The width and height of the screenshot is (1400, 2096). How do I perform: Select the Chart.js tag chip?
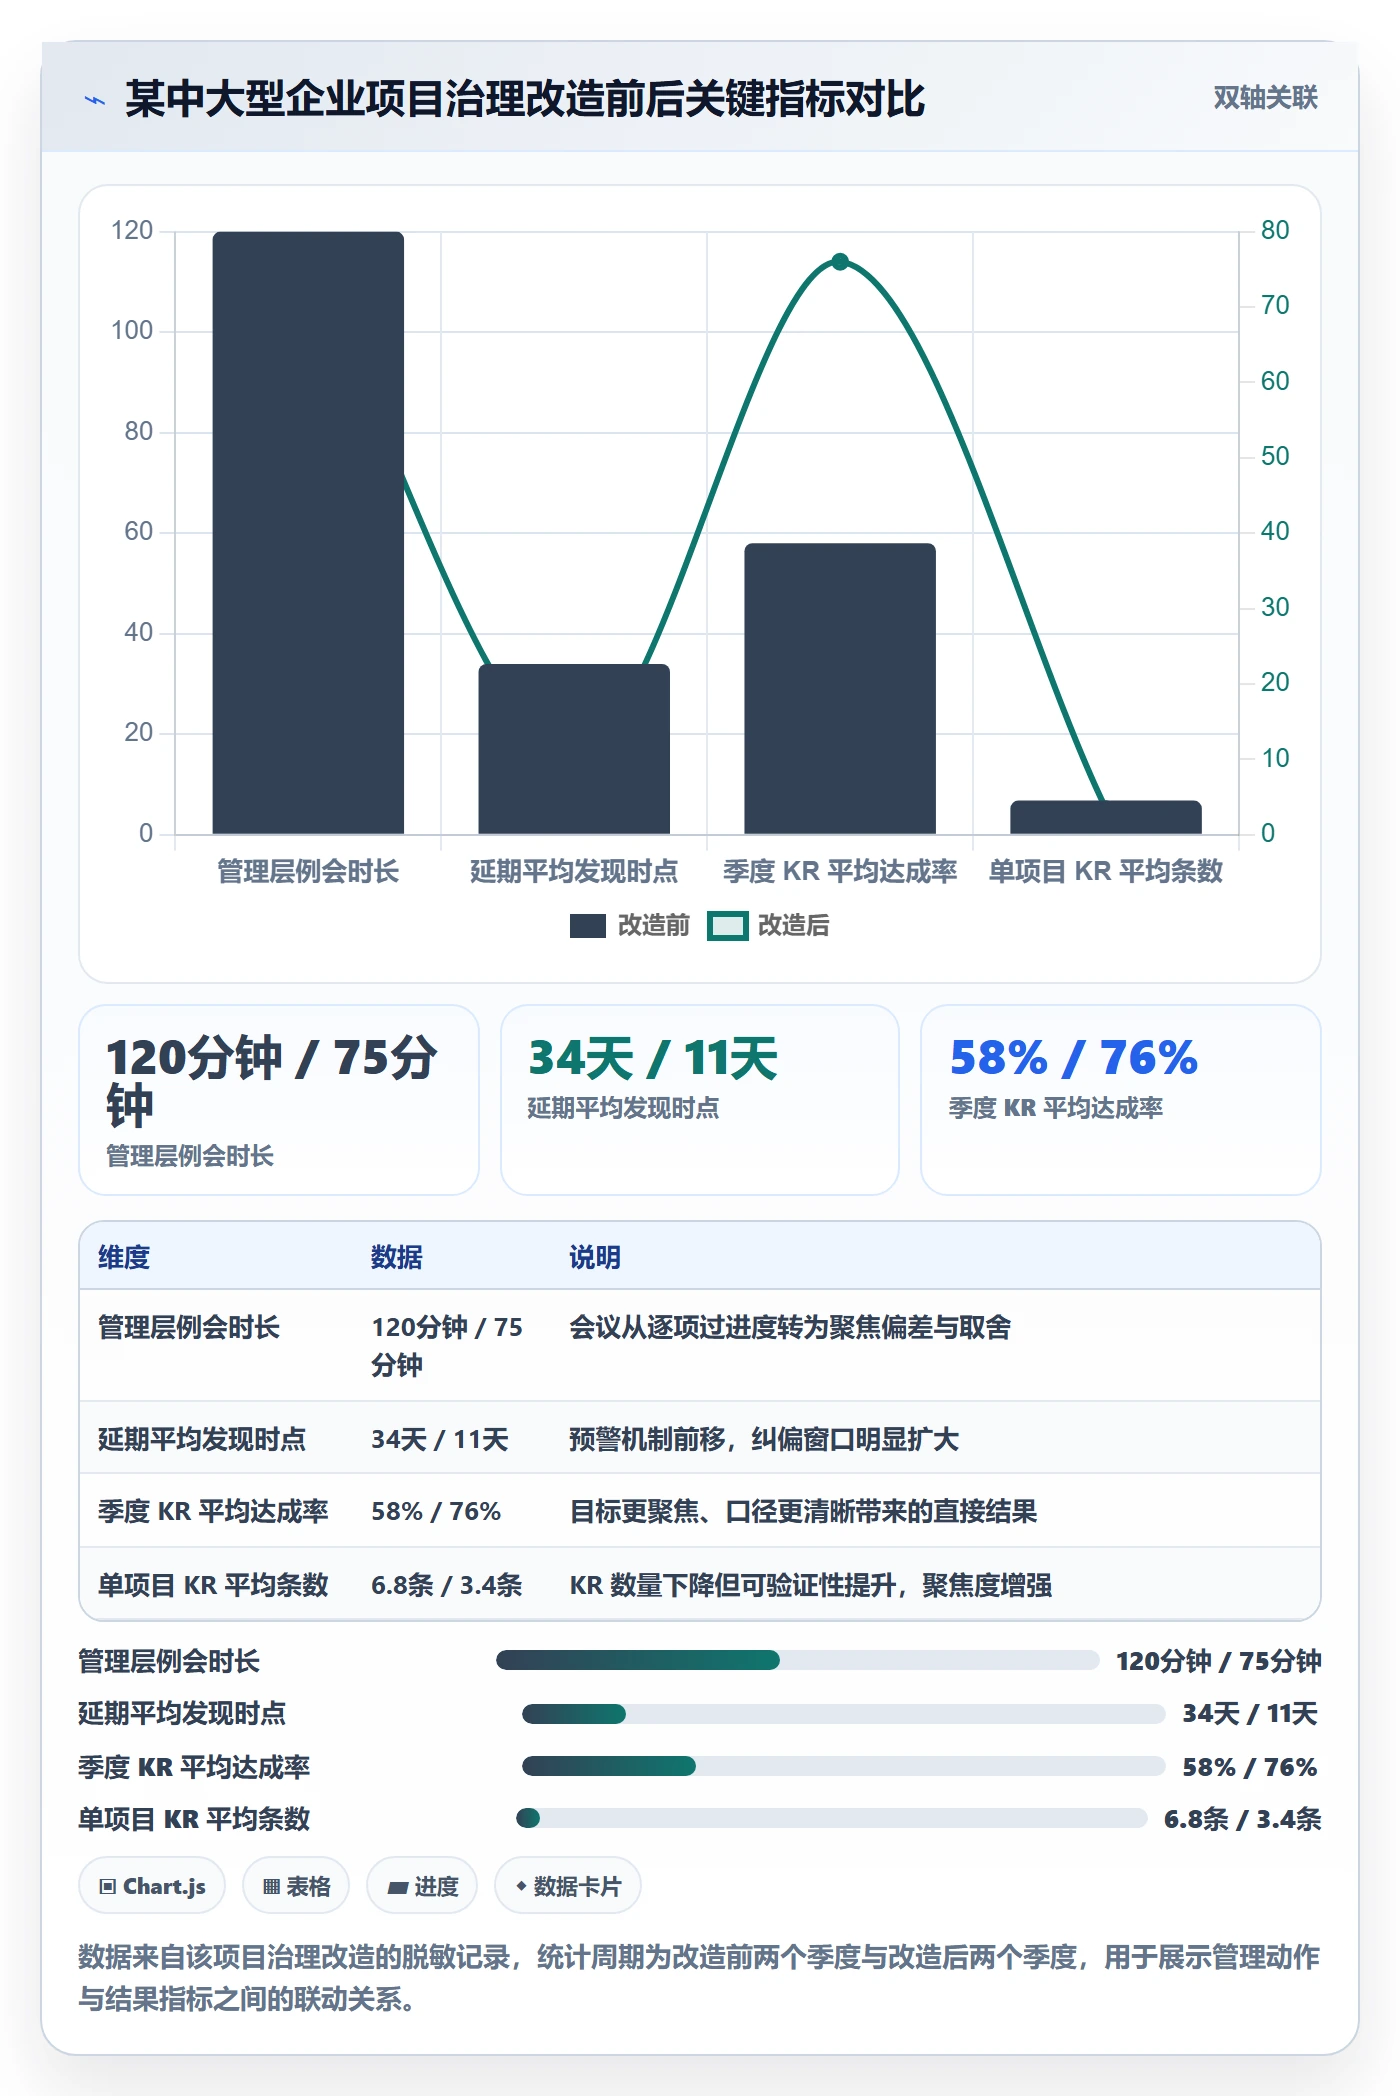152,1886
